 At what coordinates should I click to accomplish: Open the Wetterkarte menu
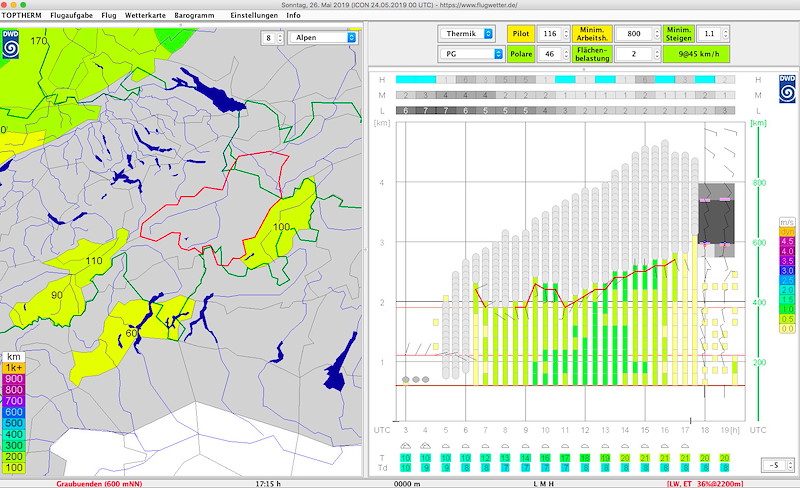pyautogui.click(x=145, y=15)
